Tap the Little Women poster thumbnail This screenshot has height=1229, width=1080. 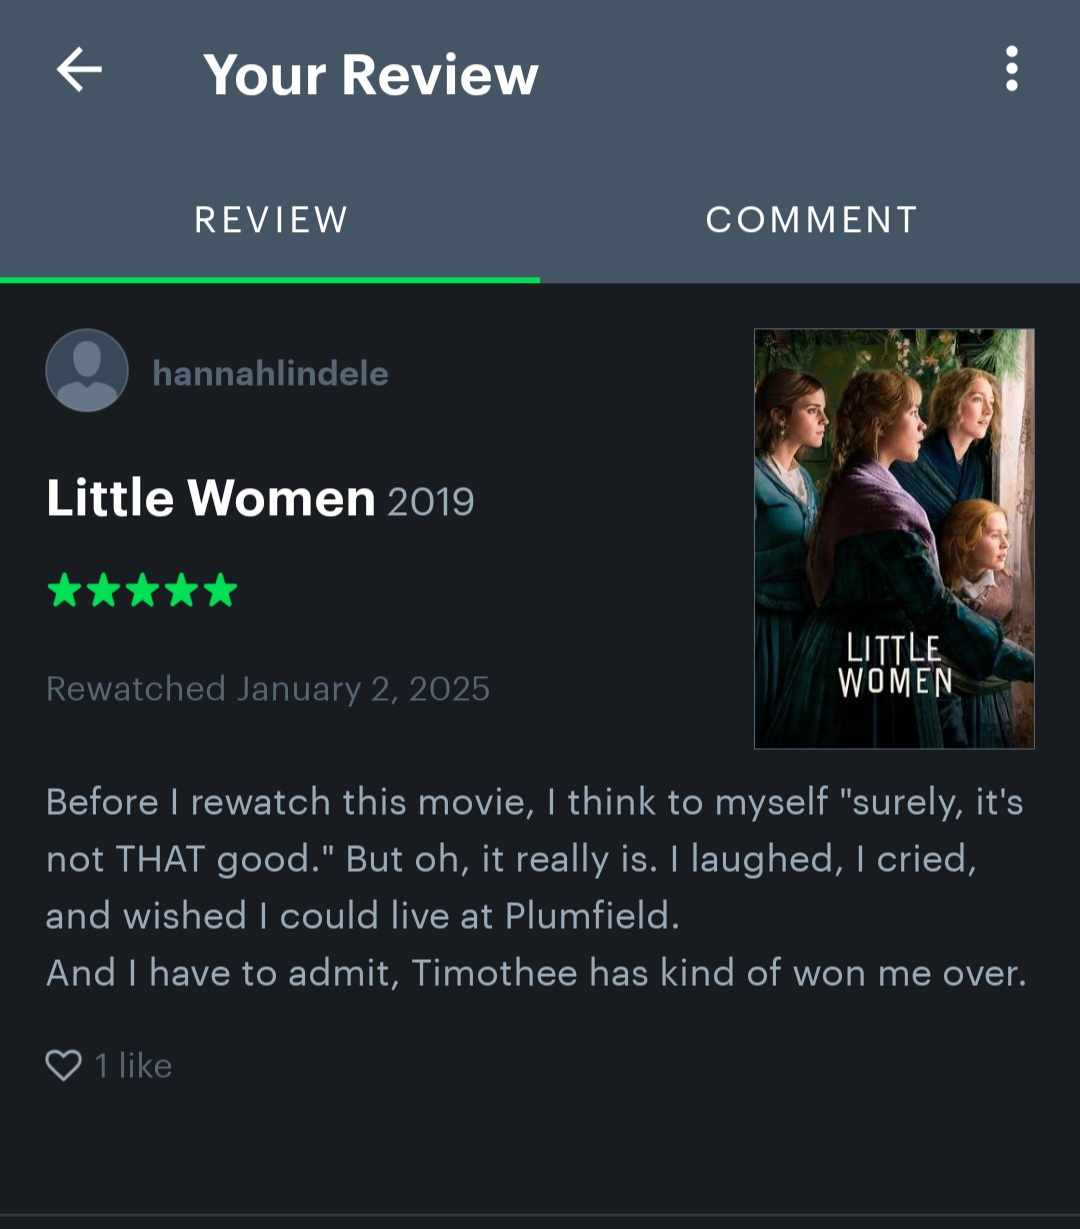pos(894,538)
